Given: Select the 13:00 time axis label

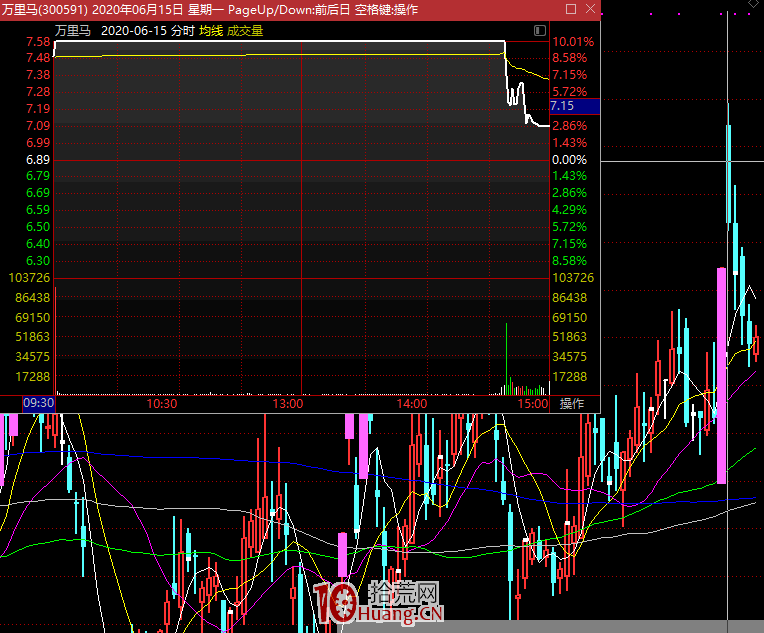Looking at the screenshot, I should point(287,404).
